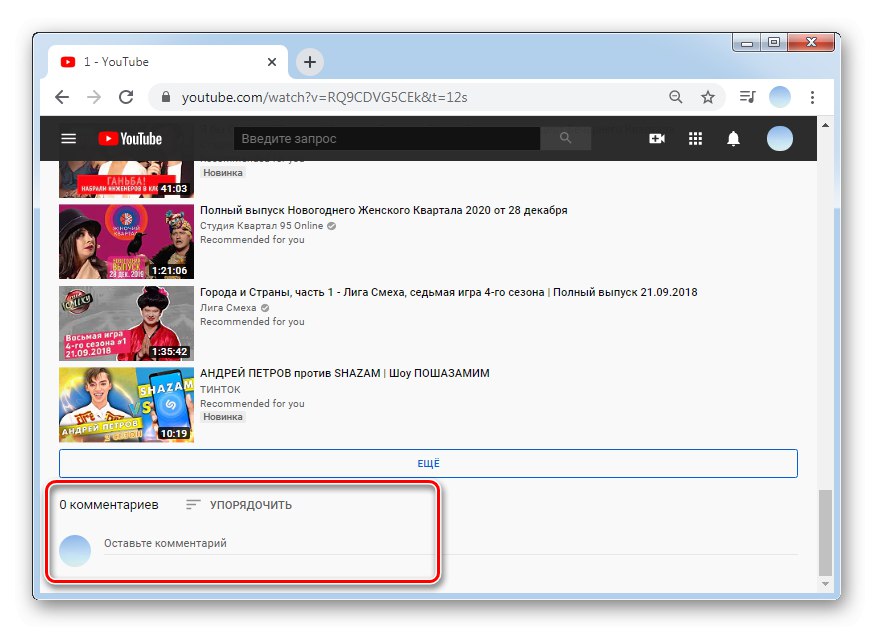
Task: Go back with the browser back arrow
Action: (x=62, y=97)
